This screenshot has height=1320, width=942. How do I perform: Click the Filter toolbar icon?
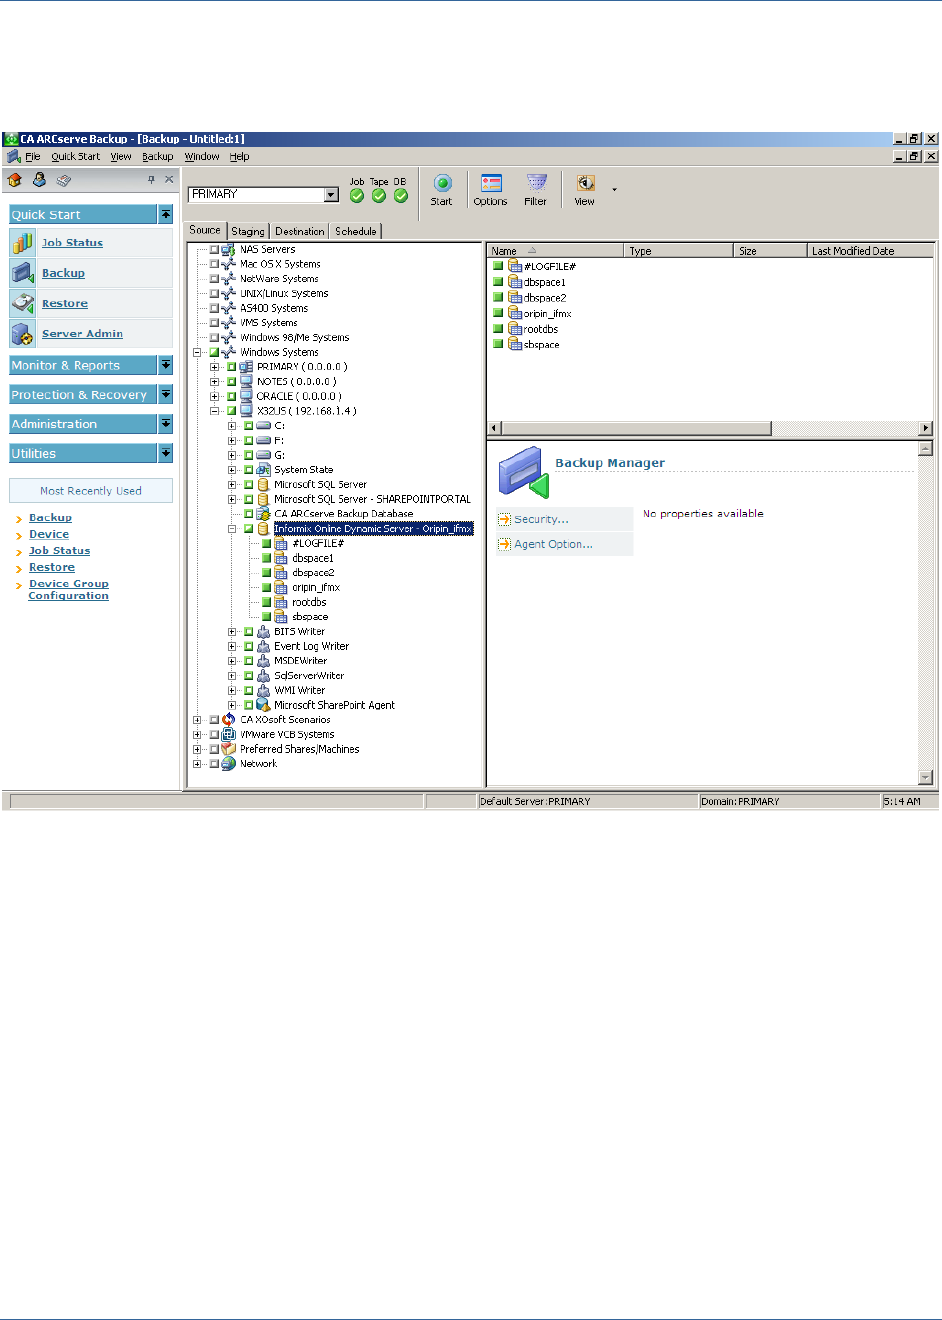click(x=537, y=183)
